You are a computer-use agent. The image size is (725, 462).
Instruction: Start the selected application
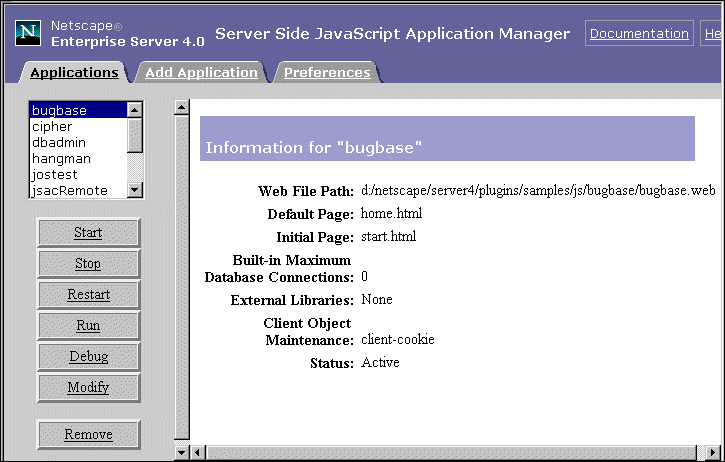pyautogui.click(x=88, y=232)
